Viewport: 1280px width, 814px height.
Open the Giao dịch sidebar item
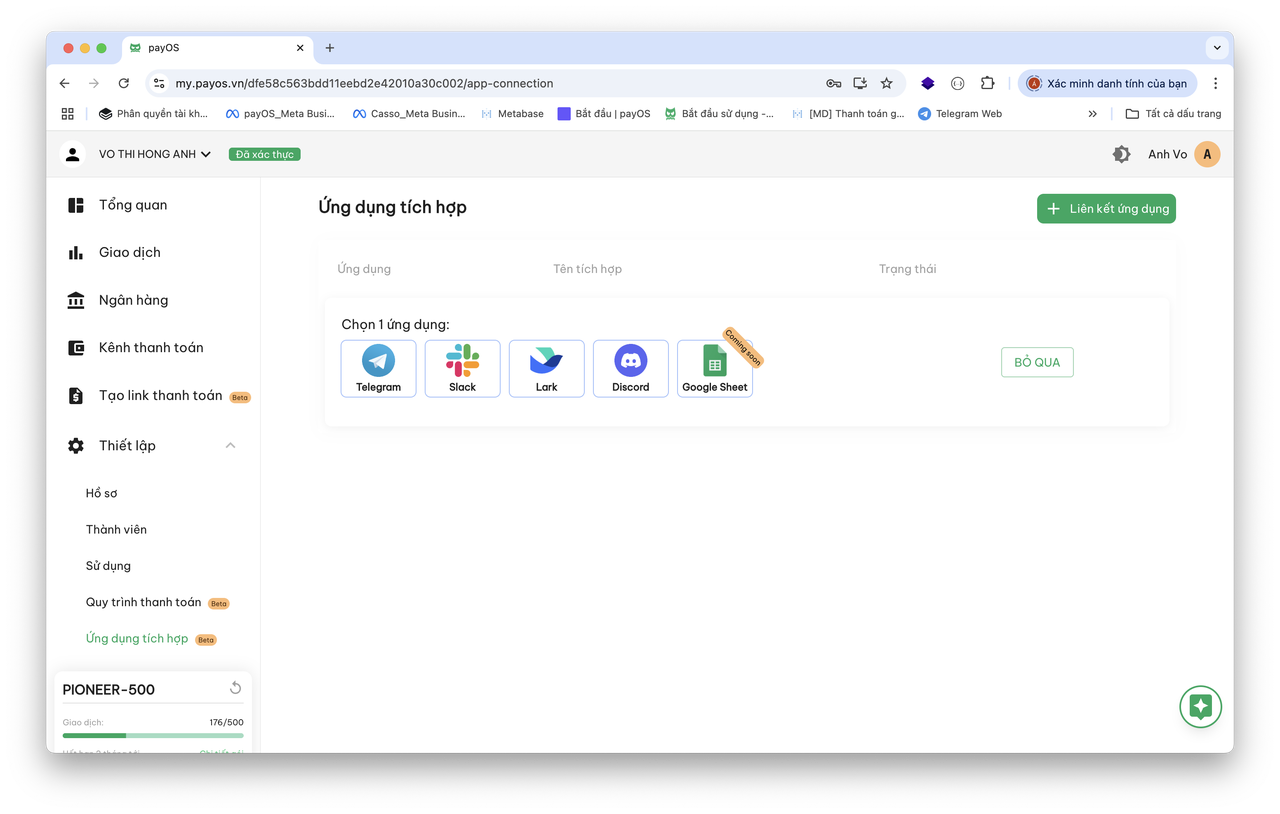(130, 252)
